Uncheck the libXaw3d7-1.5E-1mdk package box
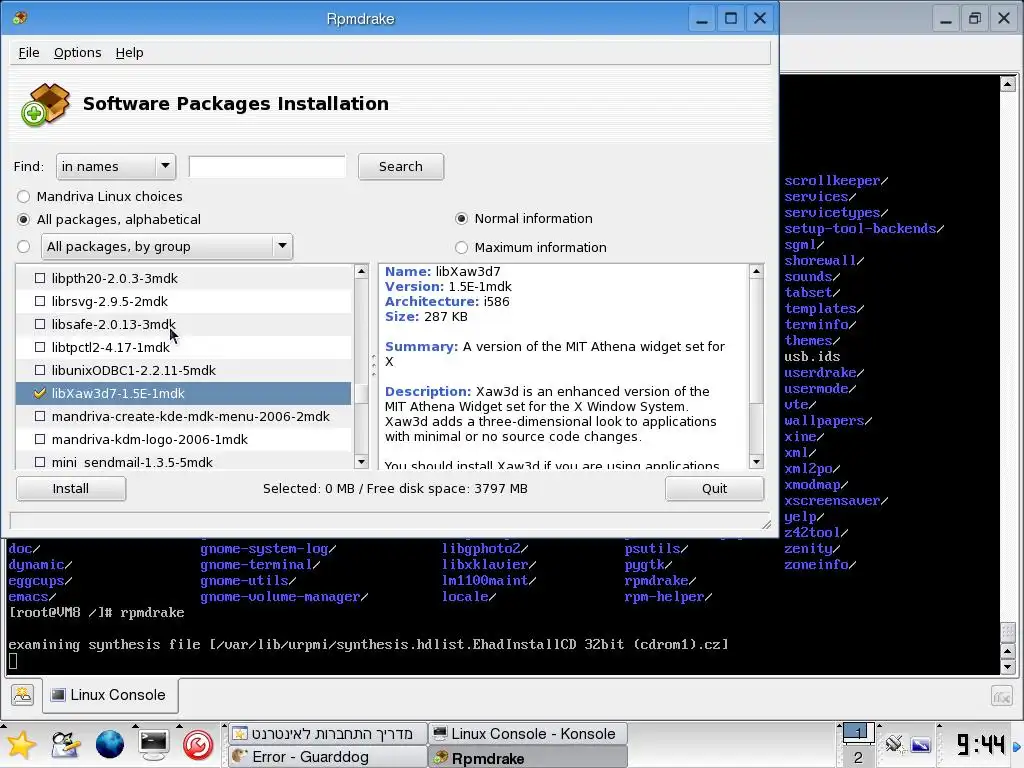The image size is (1024, 768). (x=40, y=393)
